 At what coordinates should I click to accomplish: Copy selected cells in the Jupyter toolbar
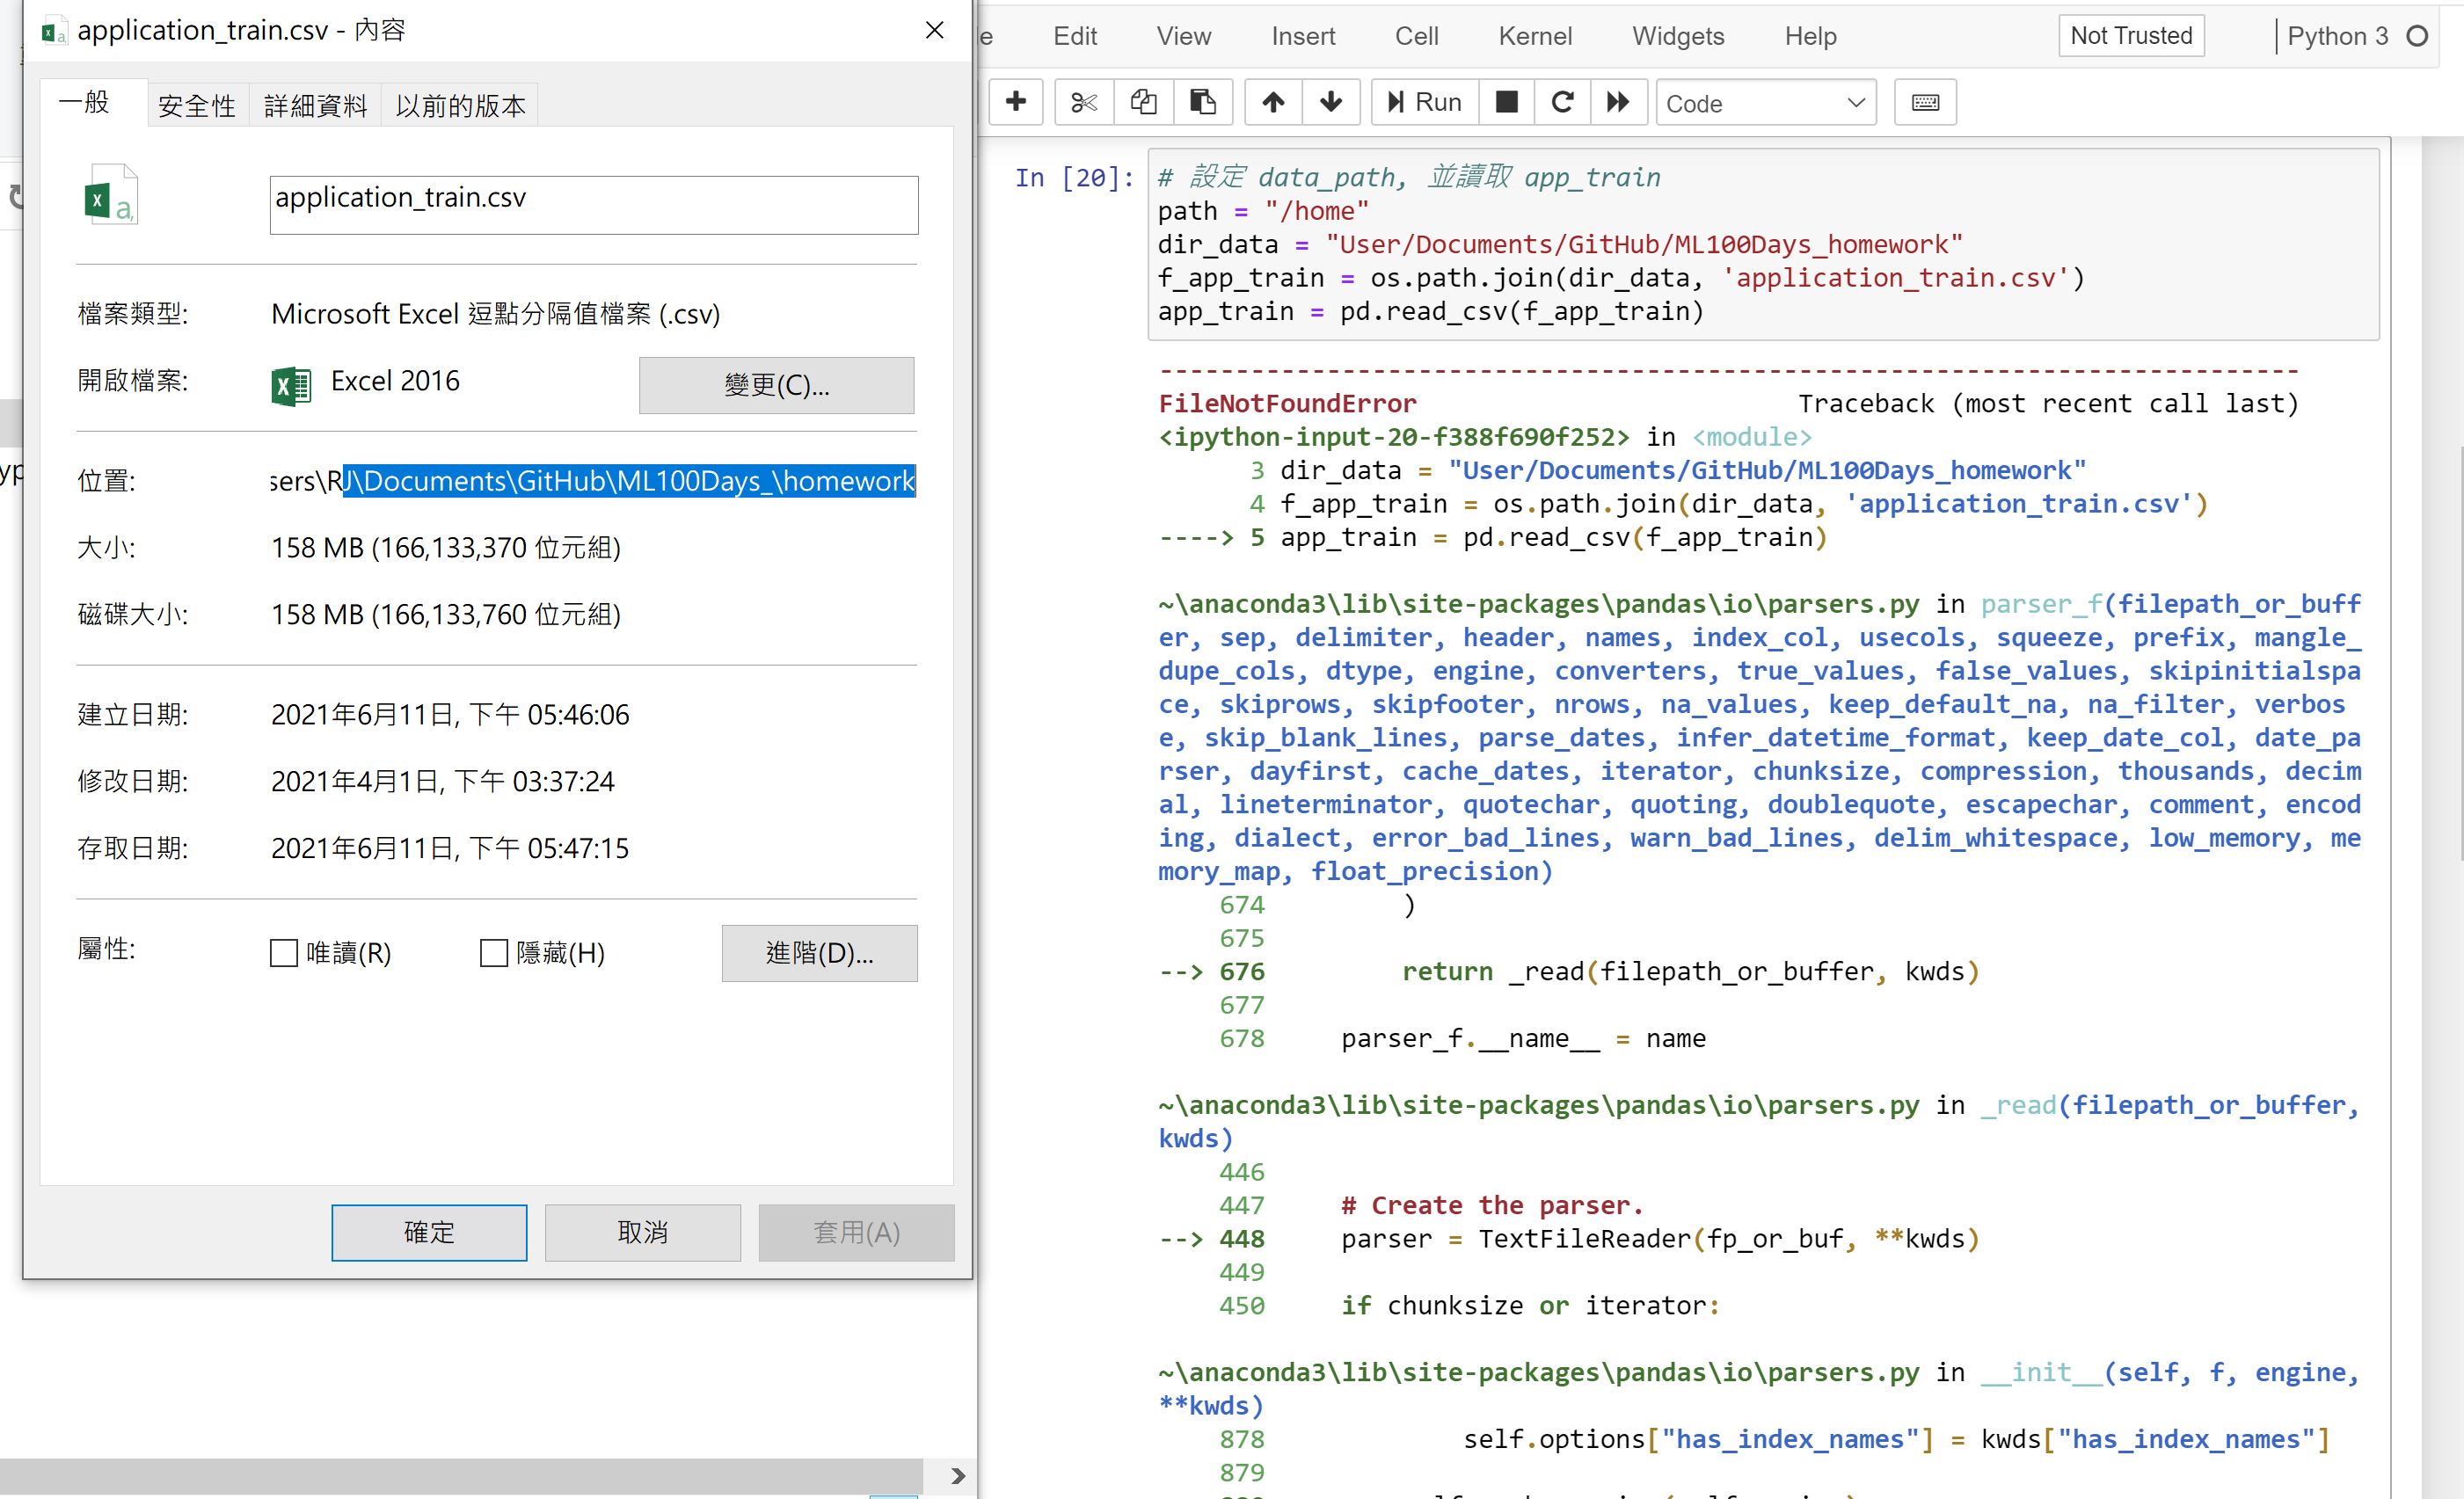pos(1143,102)
